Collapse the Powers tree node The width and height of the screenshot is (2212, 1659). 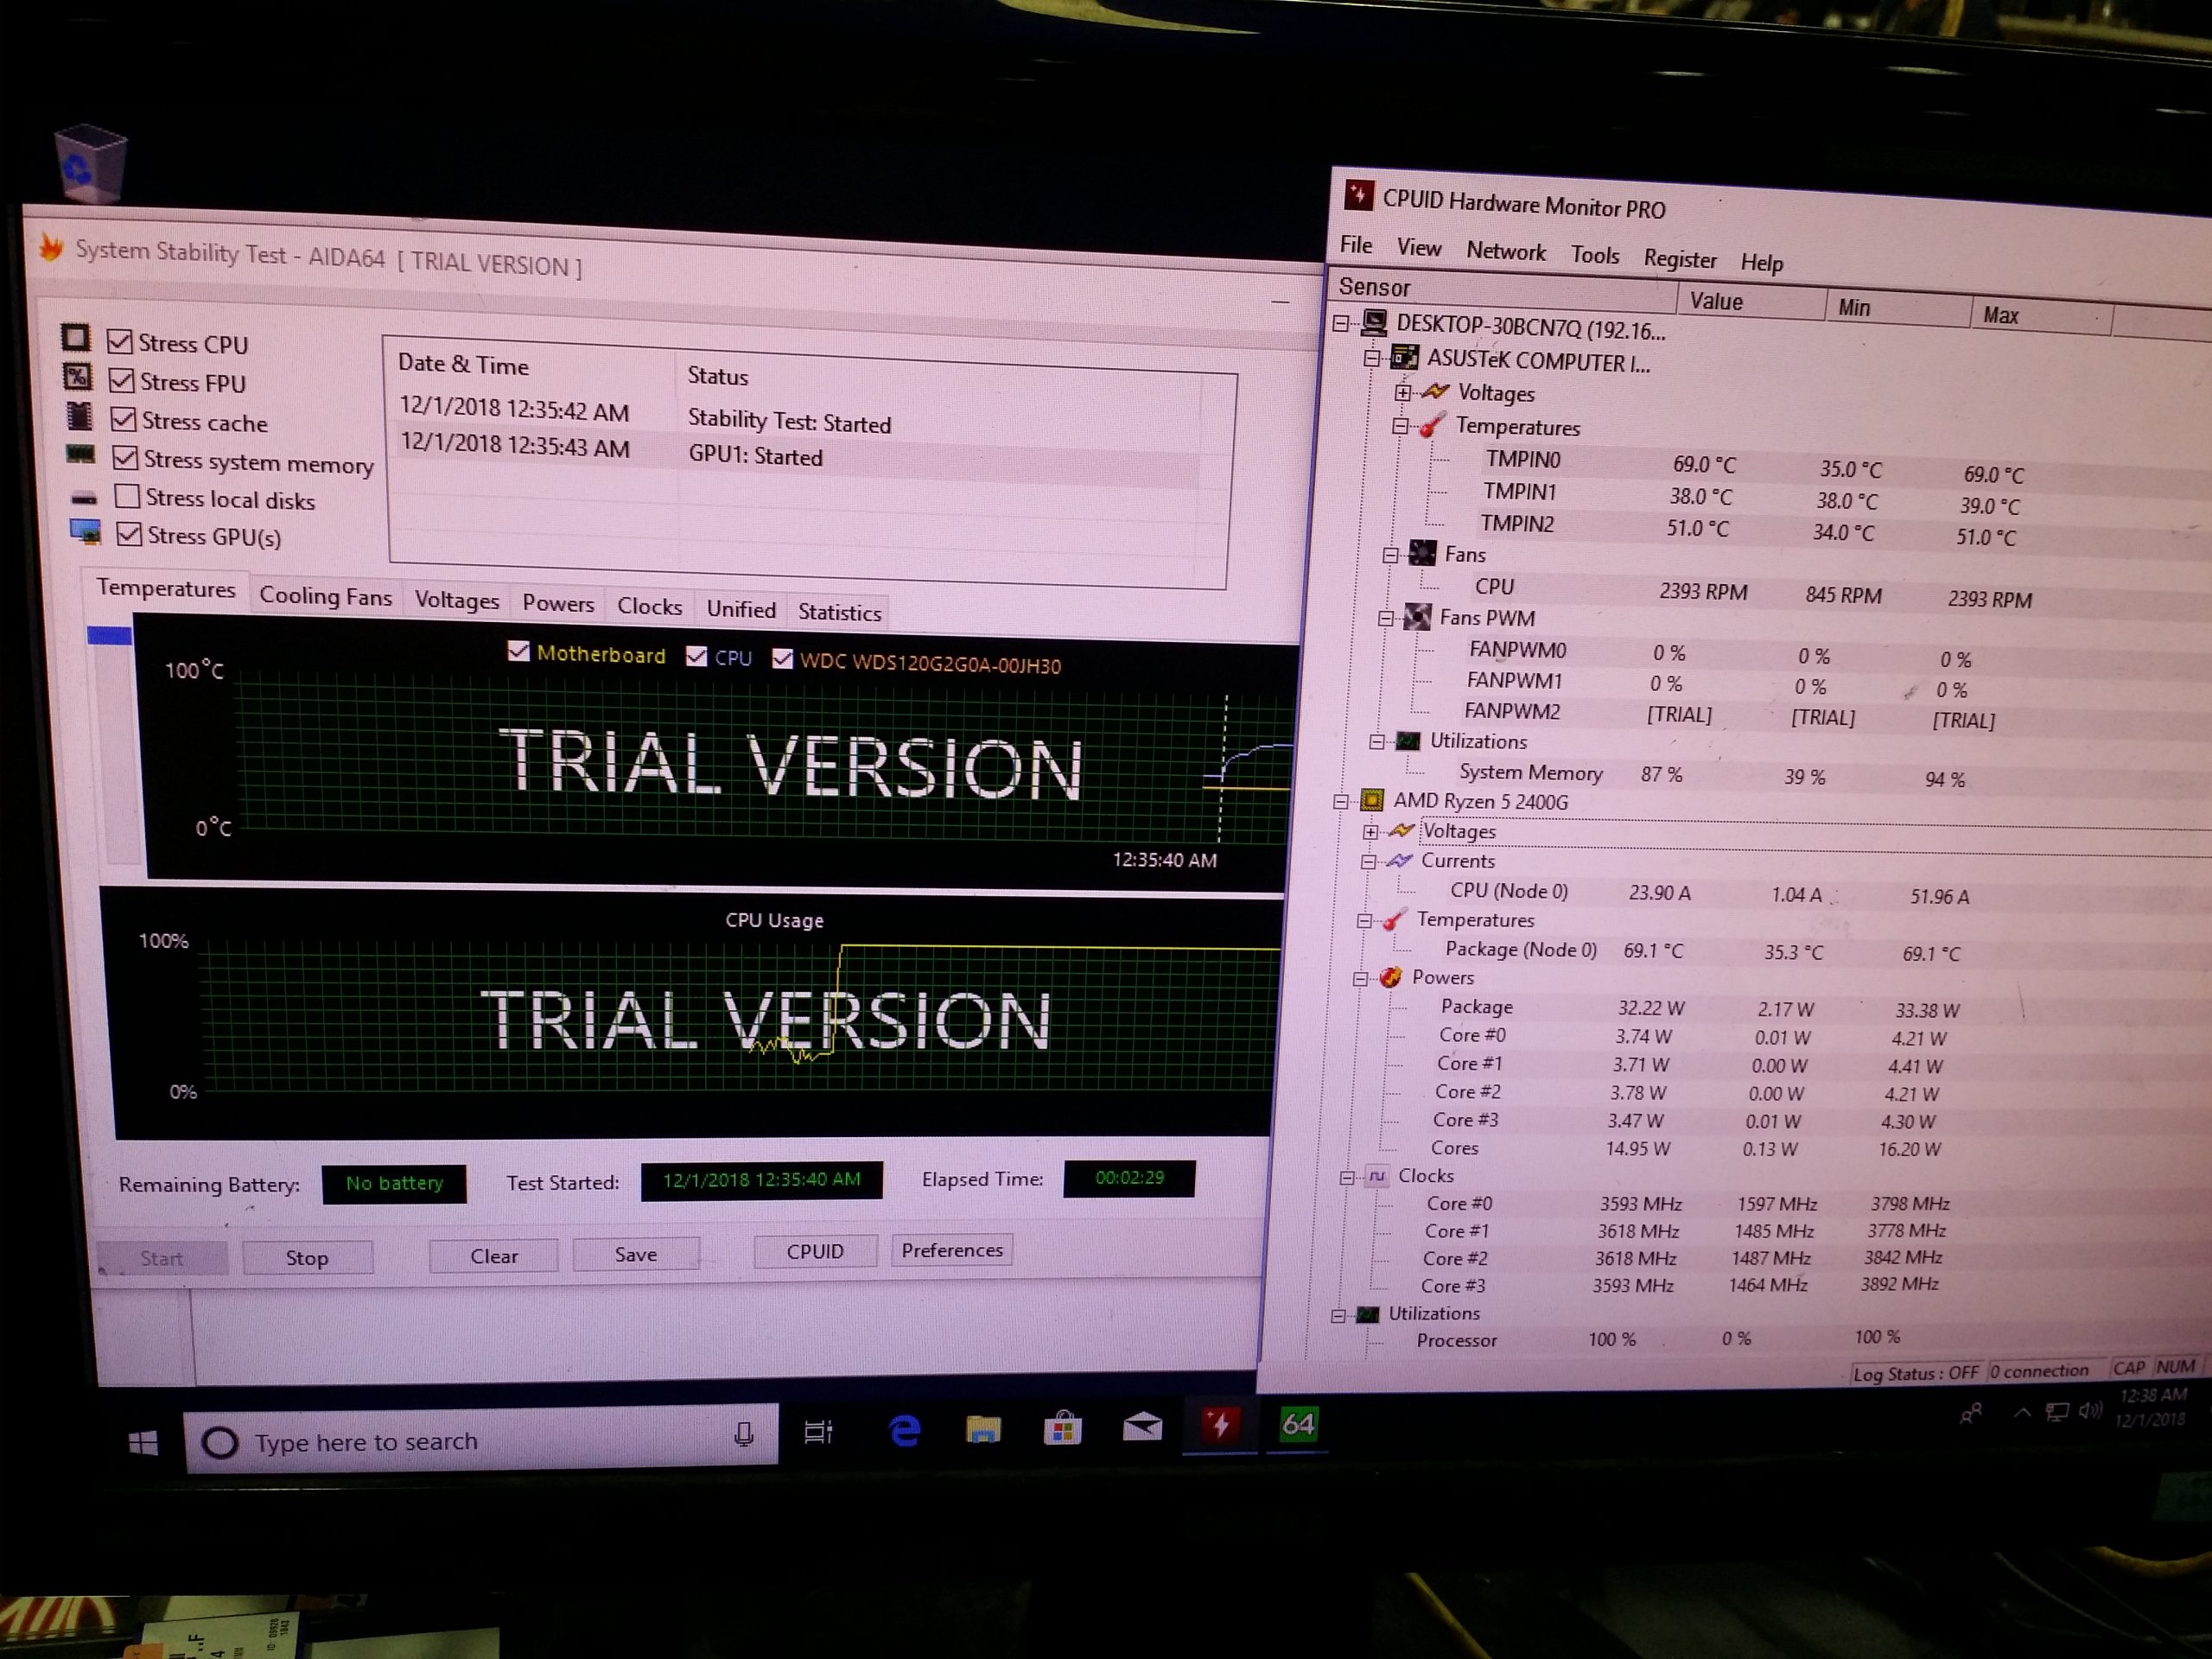1360,978
